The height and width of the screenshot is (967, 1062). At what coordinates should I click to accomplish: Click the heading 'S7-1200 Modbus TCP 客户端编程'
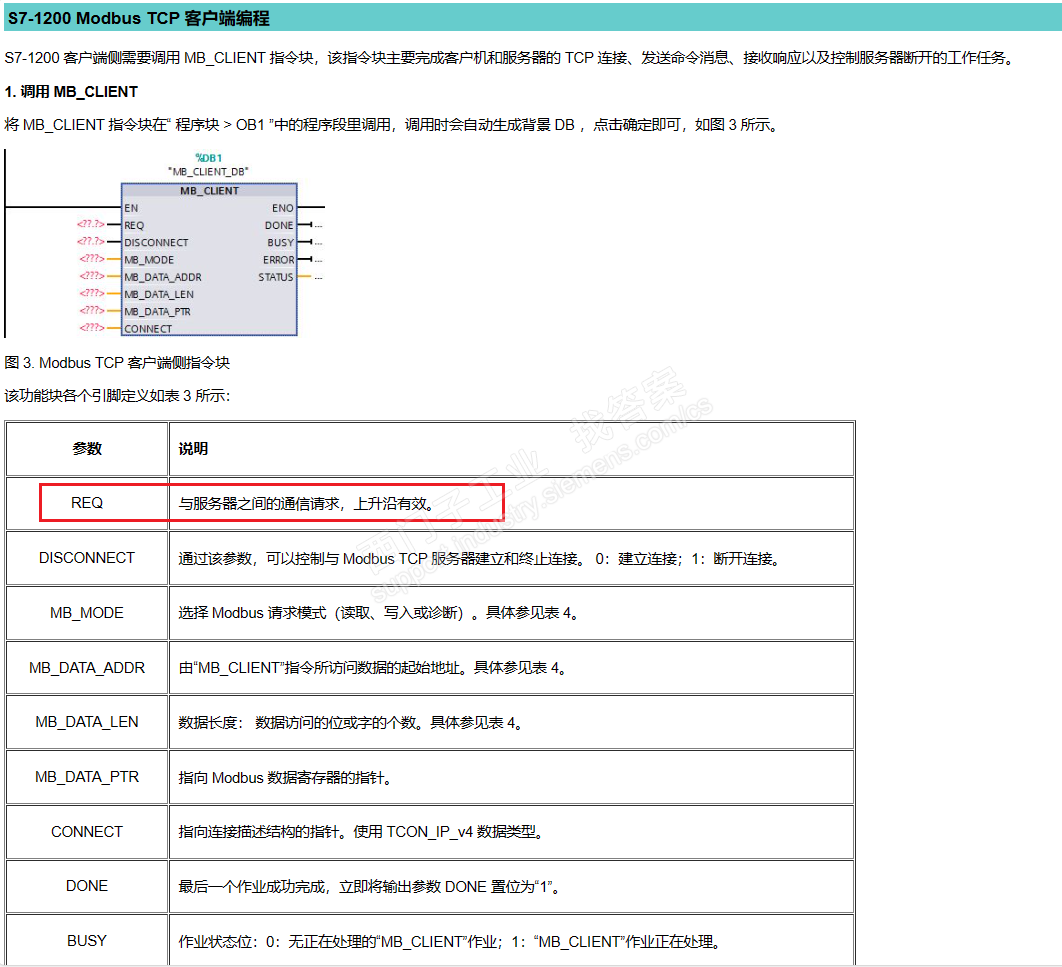(x=138, y=18)
